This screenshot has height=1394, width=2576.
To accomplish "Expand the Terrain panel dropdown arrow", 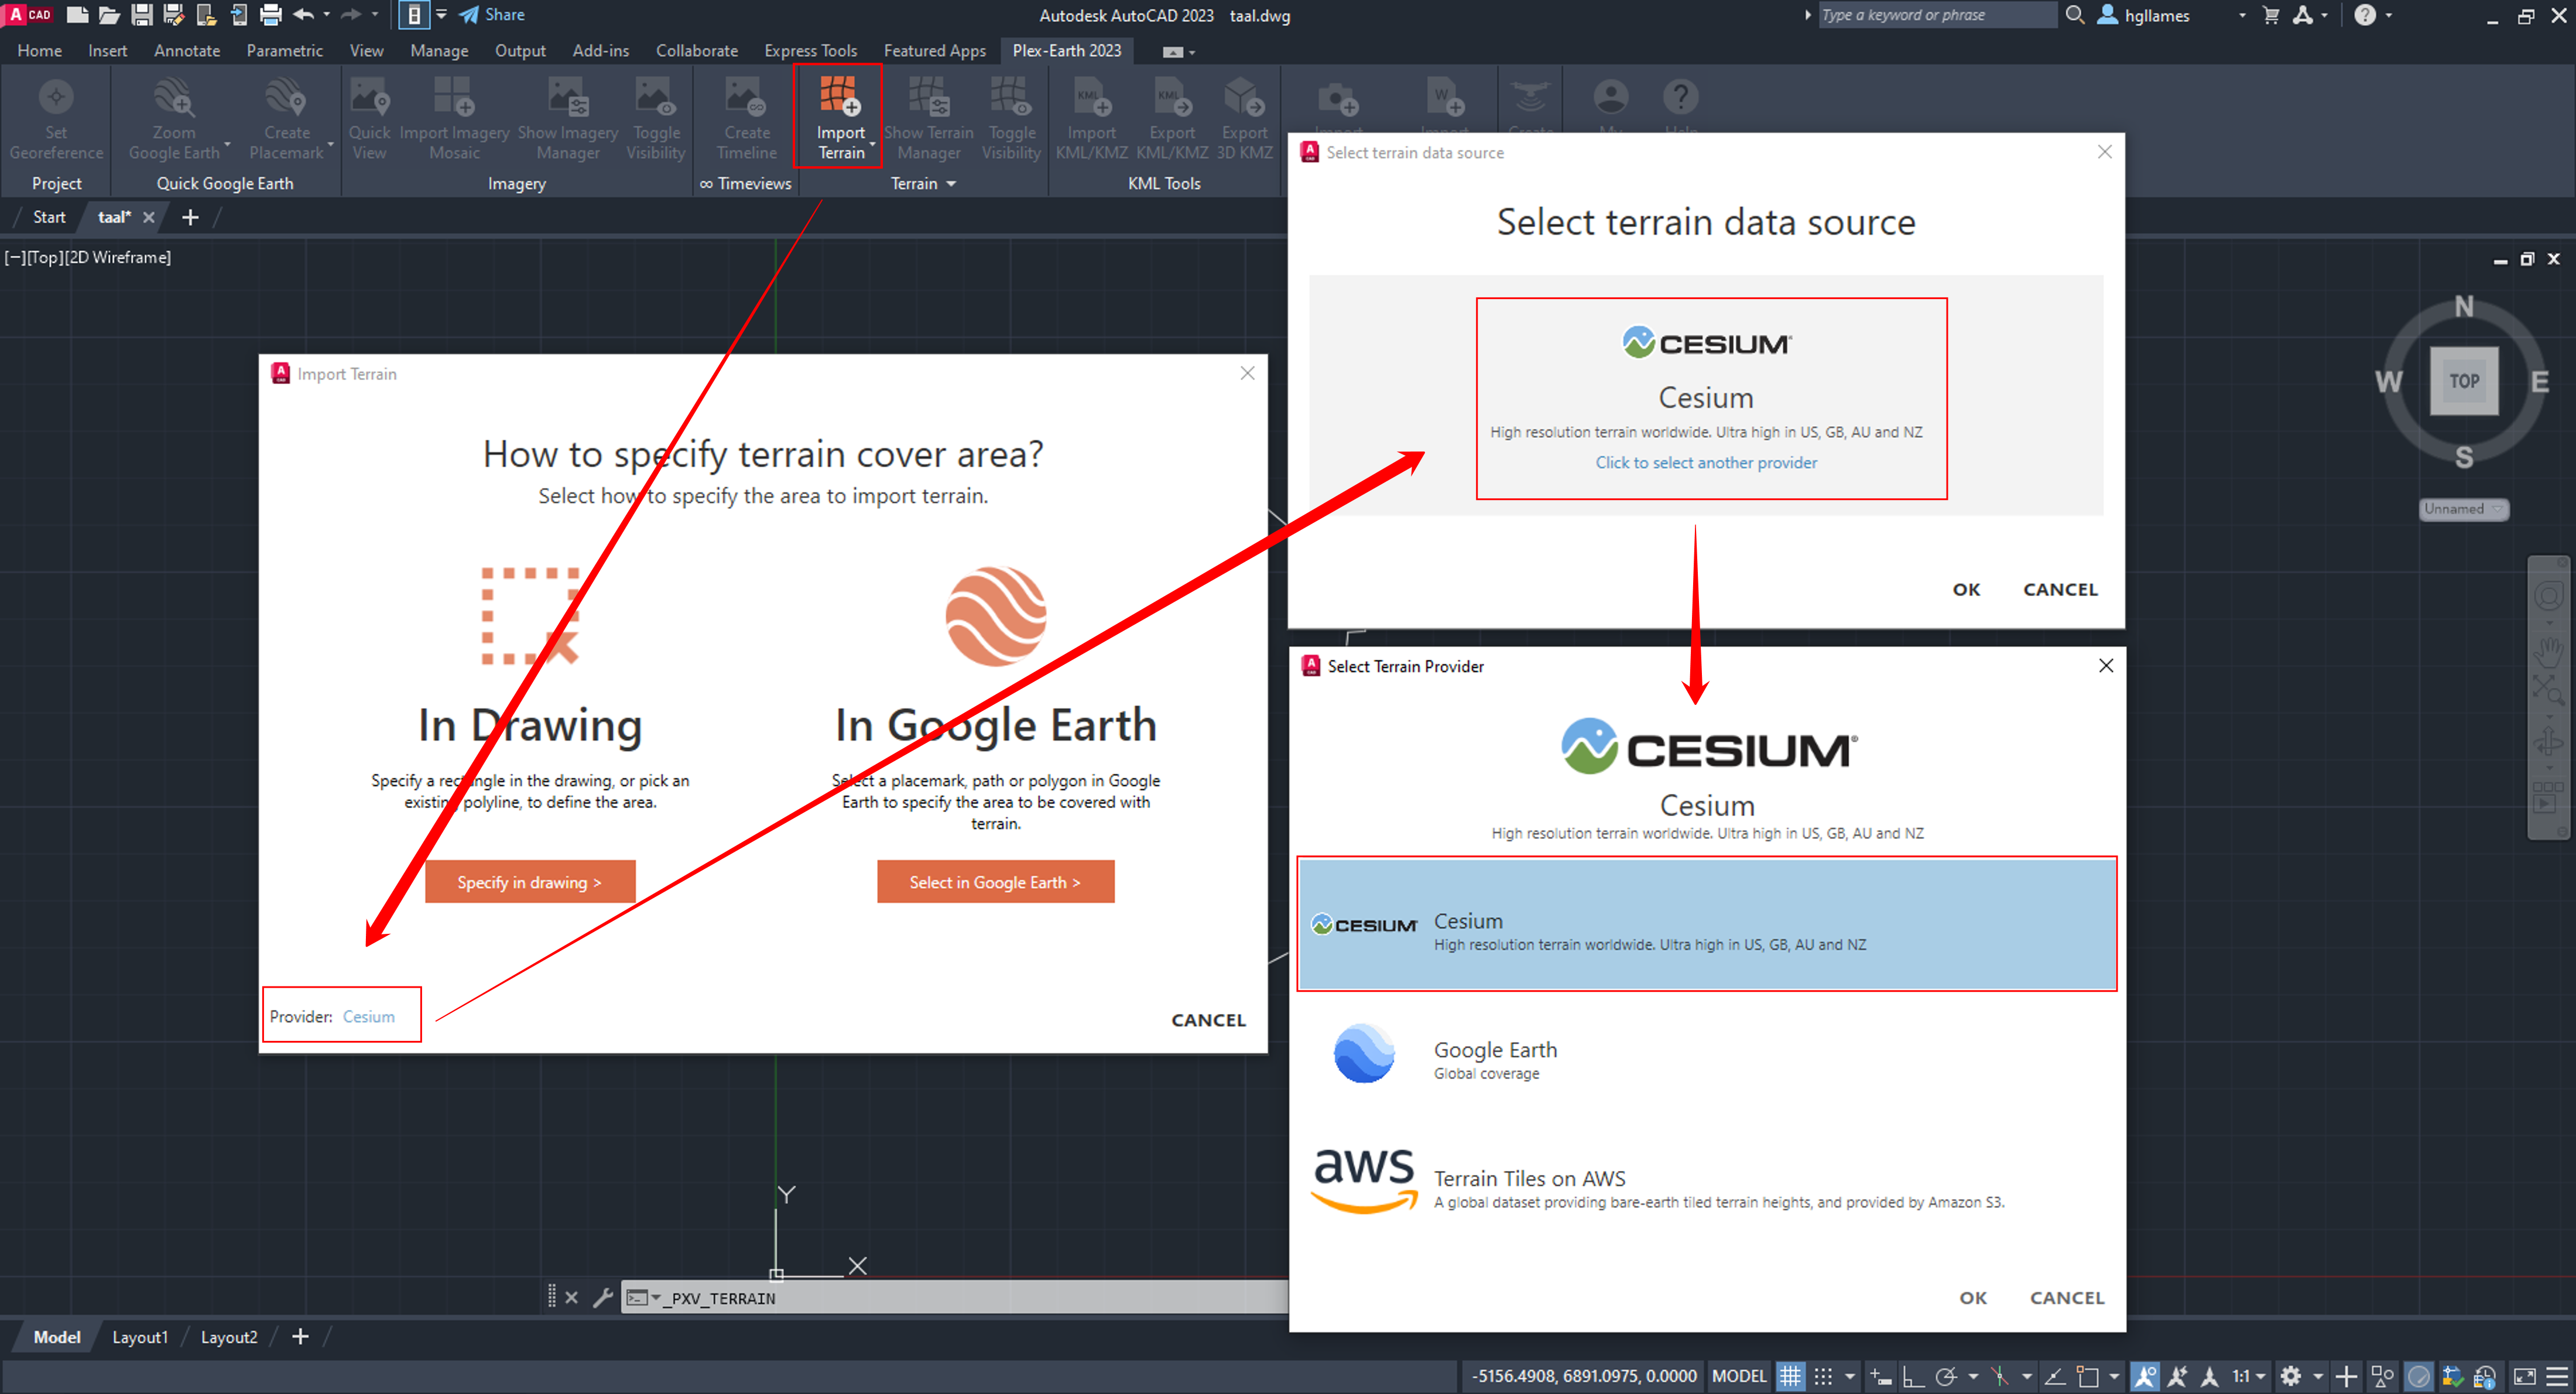I will pos(951,184).
